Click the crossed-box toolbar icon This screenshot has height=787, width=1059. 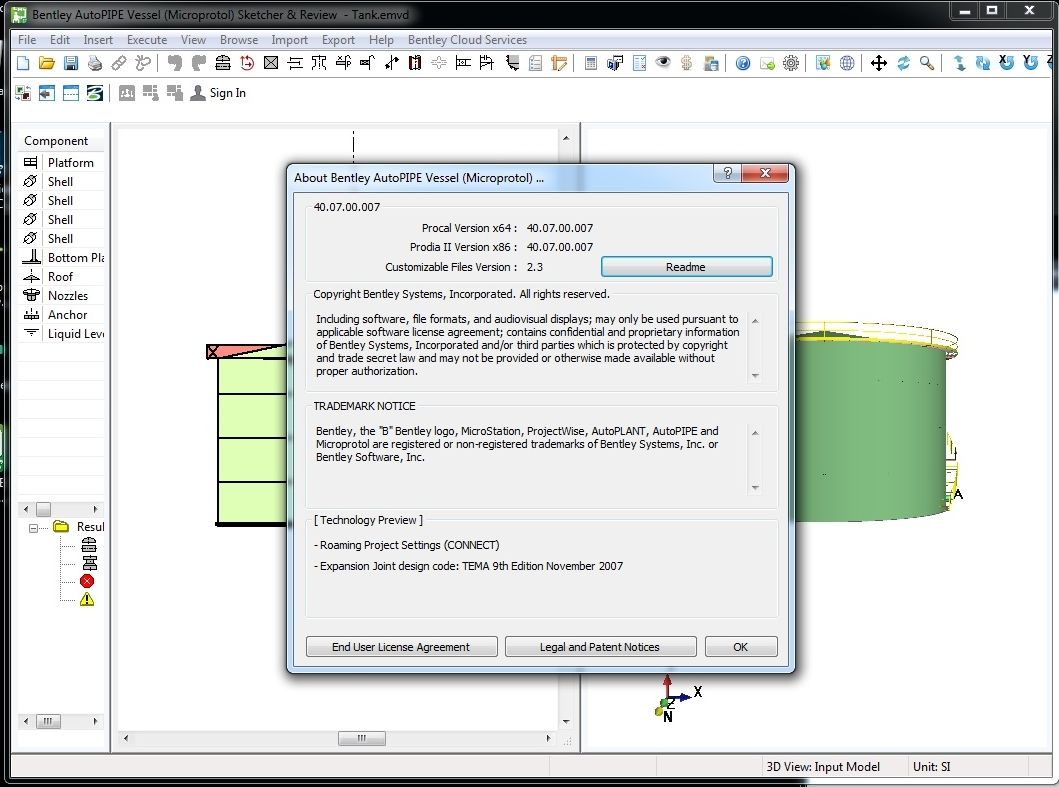pyautogui.click(x=271, y=64)
